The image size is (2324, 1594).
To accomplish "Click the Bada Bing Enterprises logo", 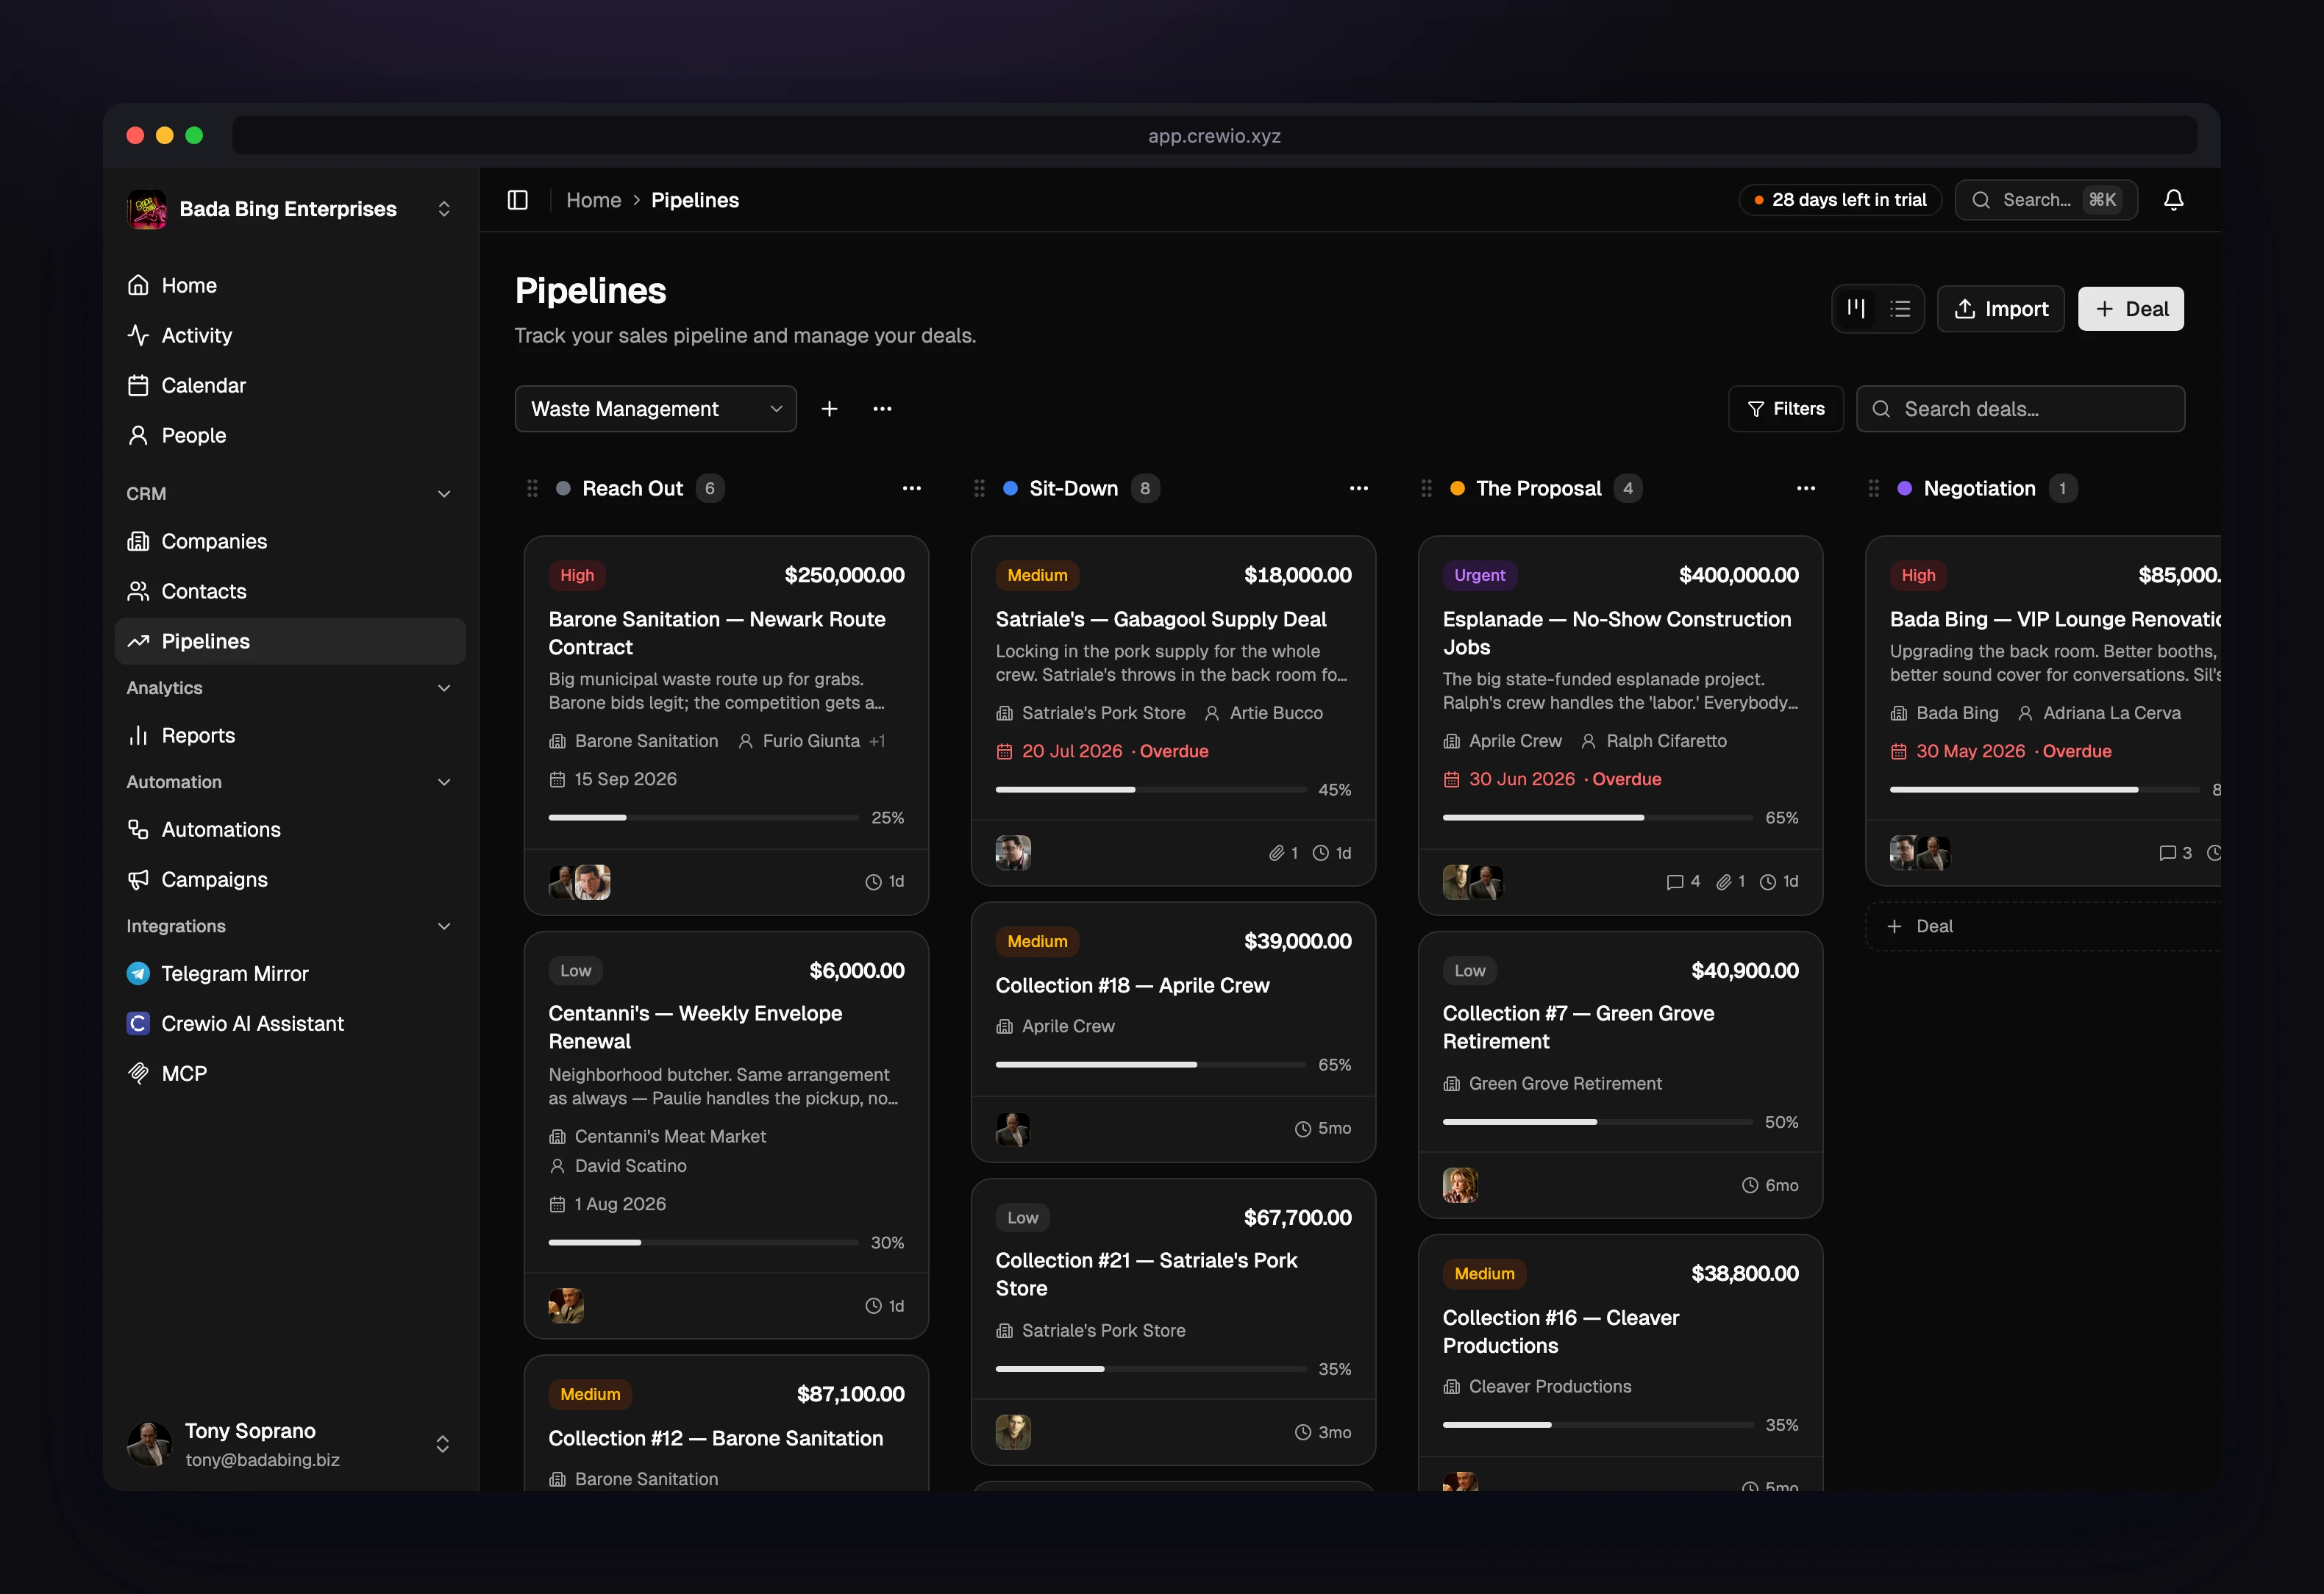I will pos(147,209).
